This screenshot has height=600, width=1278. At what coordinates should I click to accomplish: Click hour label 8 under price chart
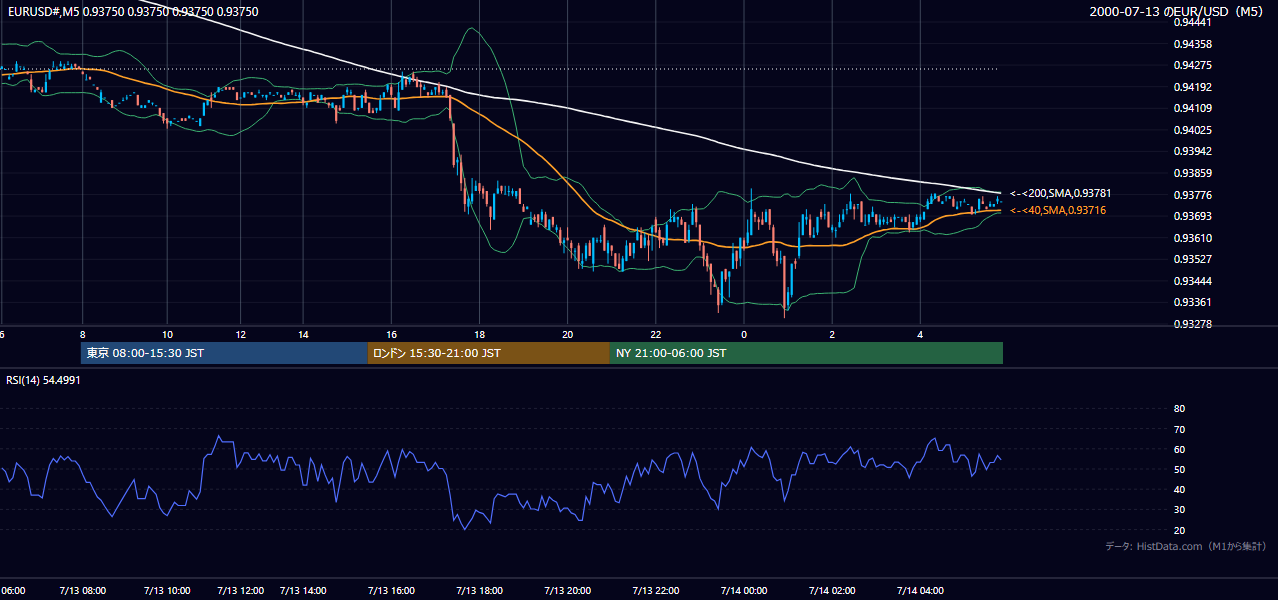[82, 334]
